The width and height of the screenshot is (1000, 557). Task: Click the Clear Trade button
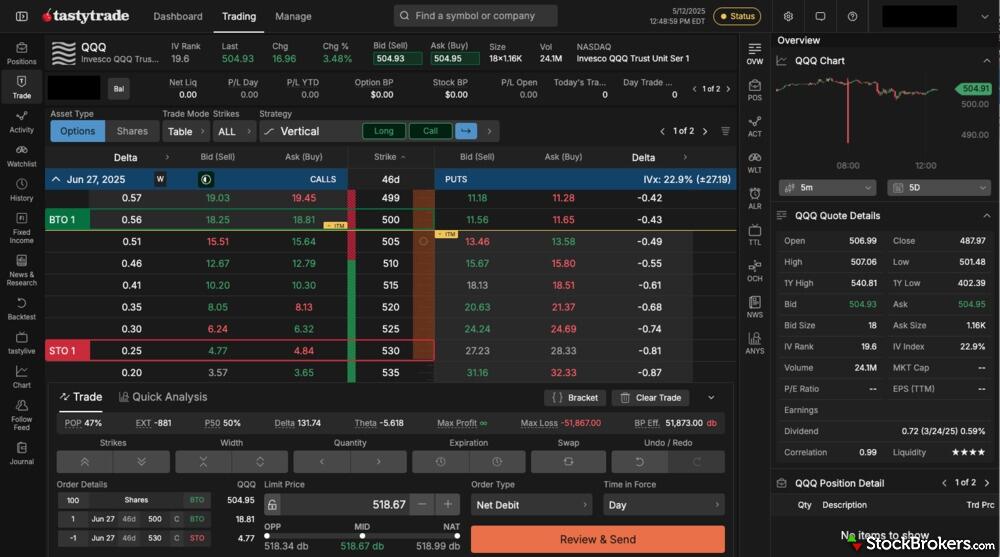click(x=650, y=397)
